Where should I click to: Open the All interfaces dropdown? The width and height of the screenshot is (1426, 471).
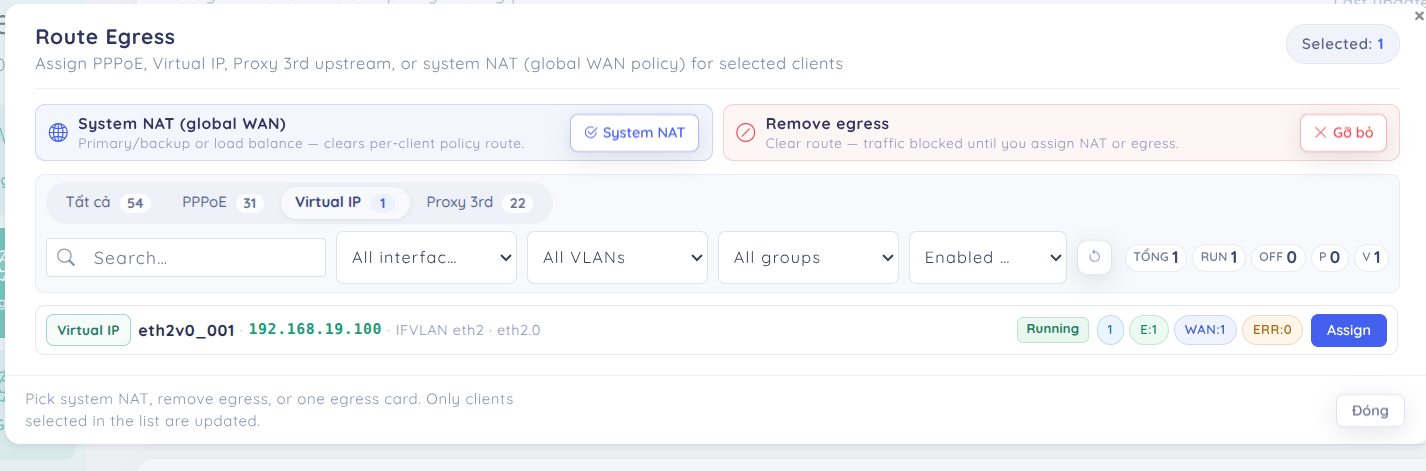426,257
